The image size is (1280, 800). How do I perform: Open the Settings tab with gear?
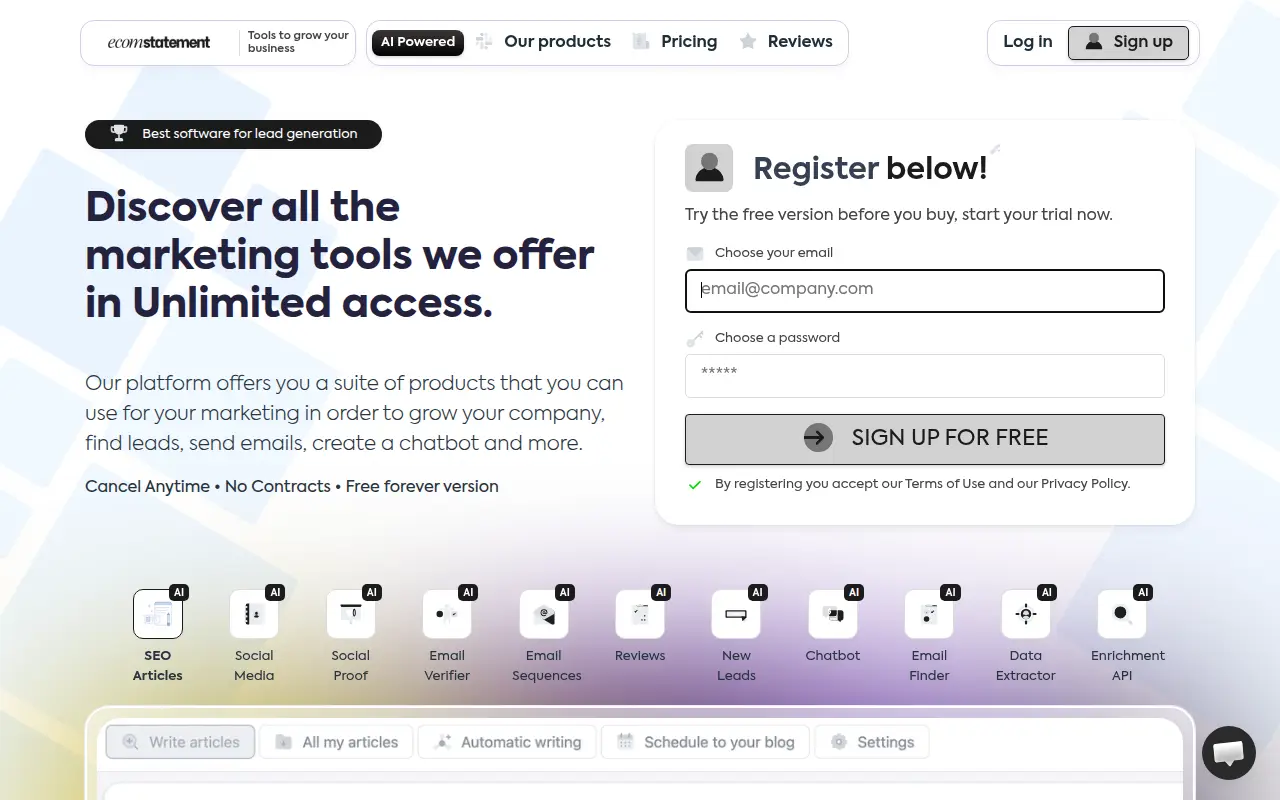point(872,742)
